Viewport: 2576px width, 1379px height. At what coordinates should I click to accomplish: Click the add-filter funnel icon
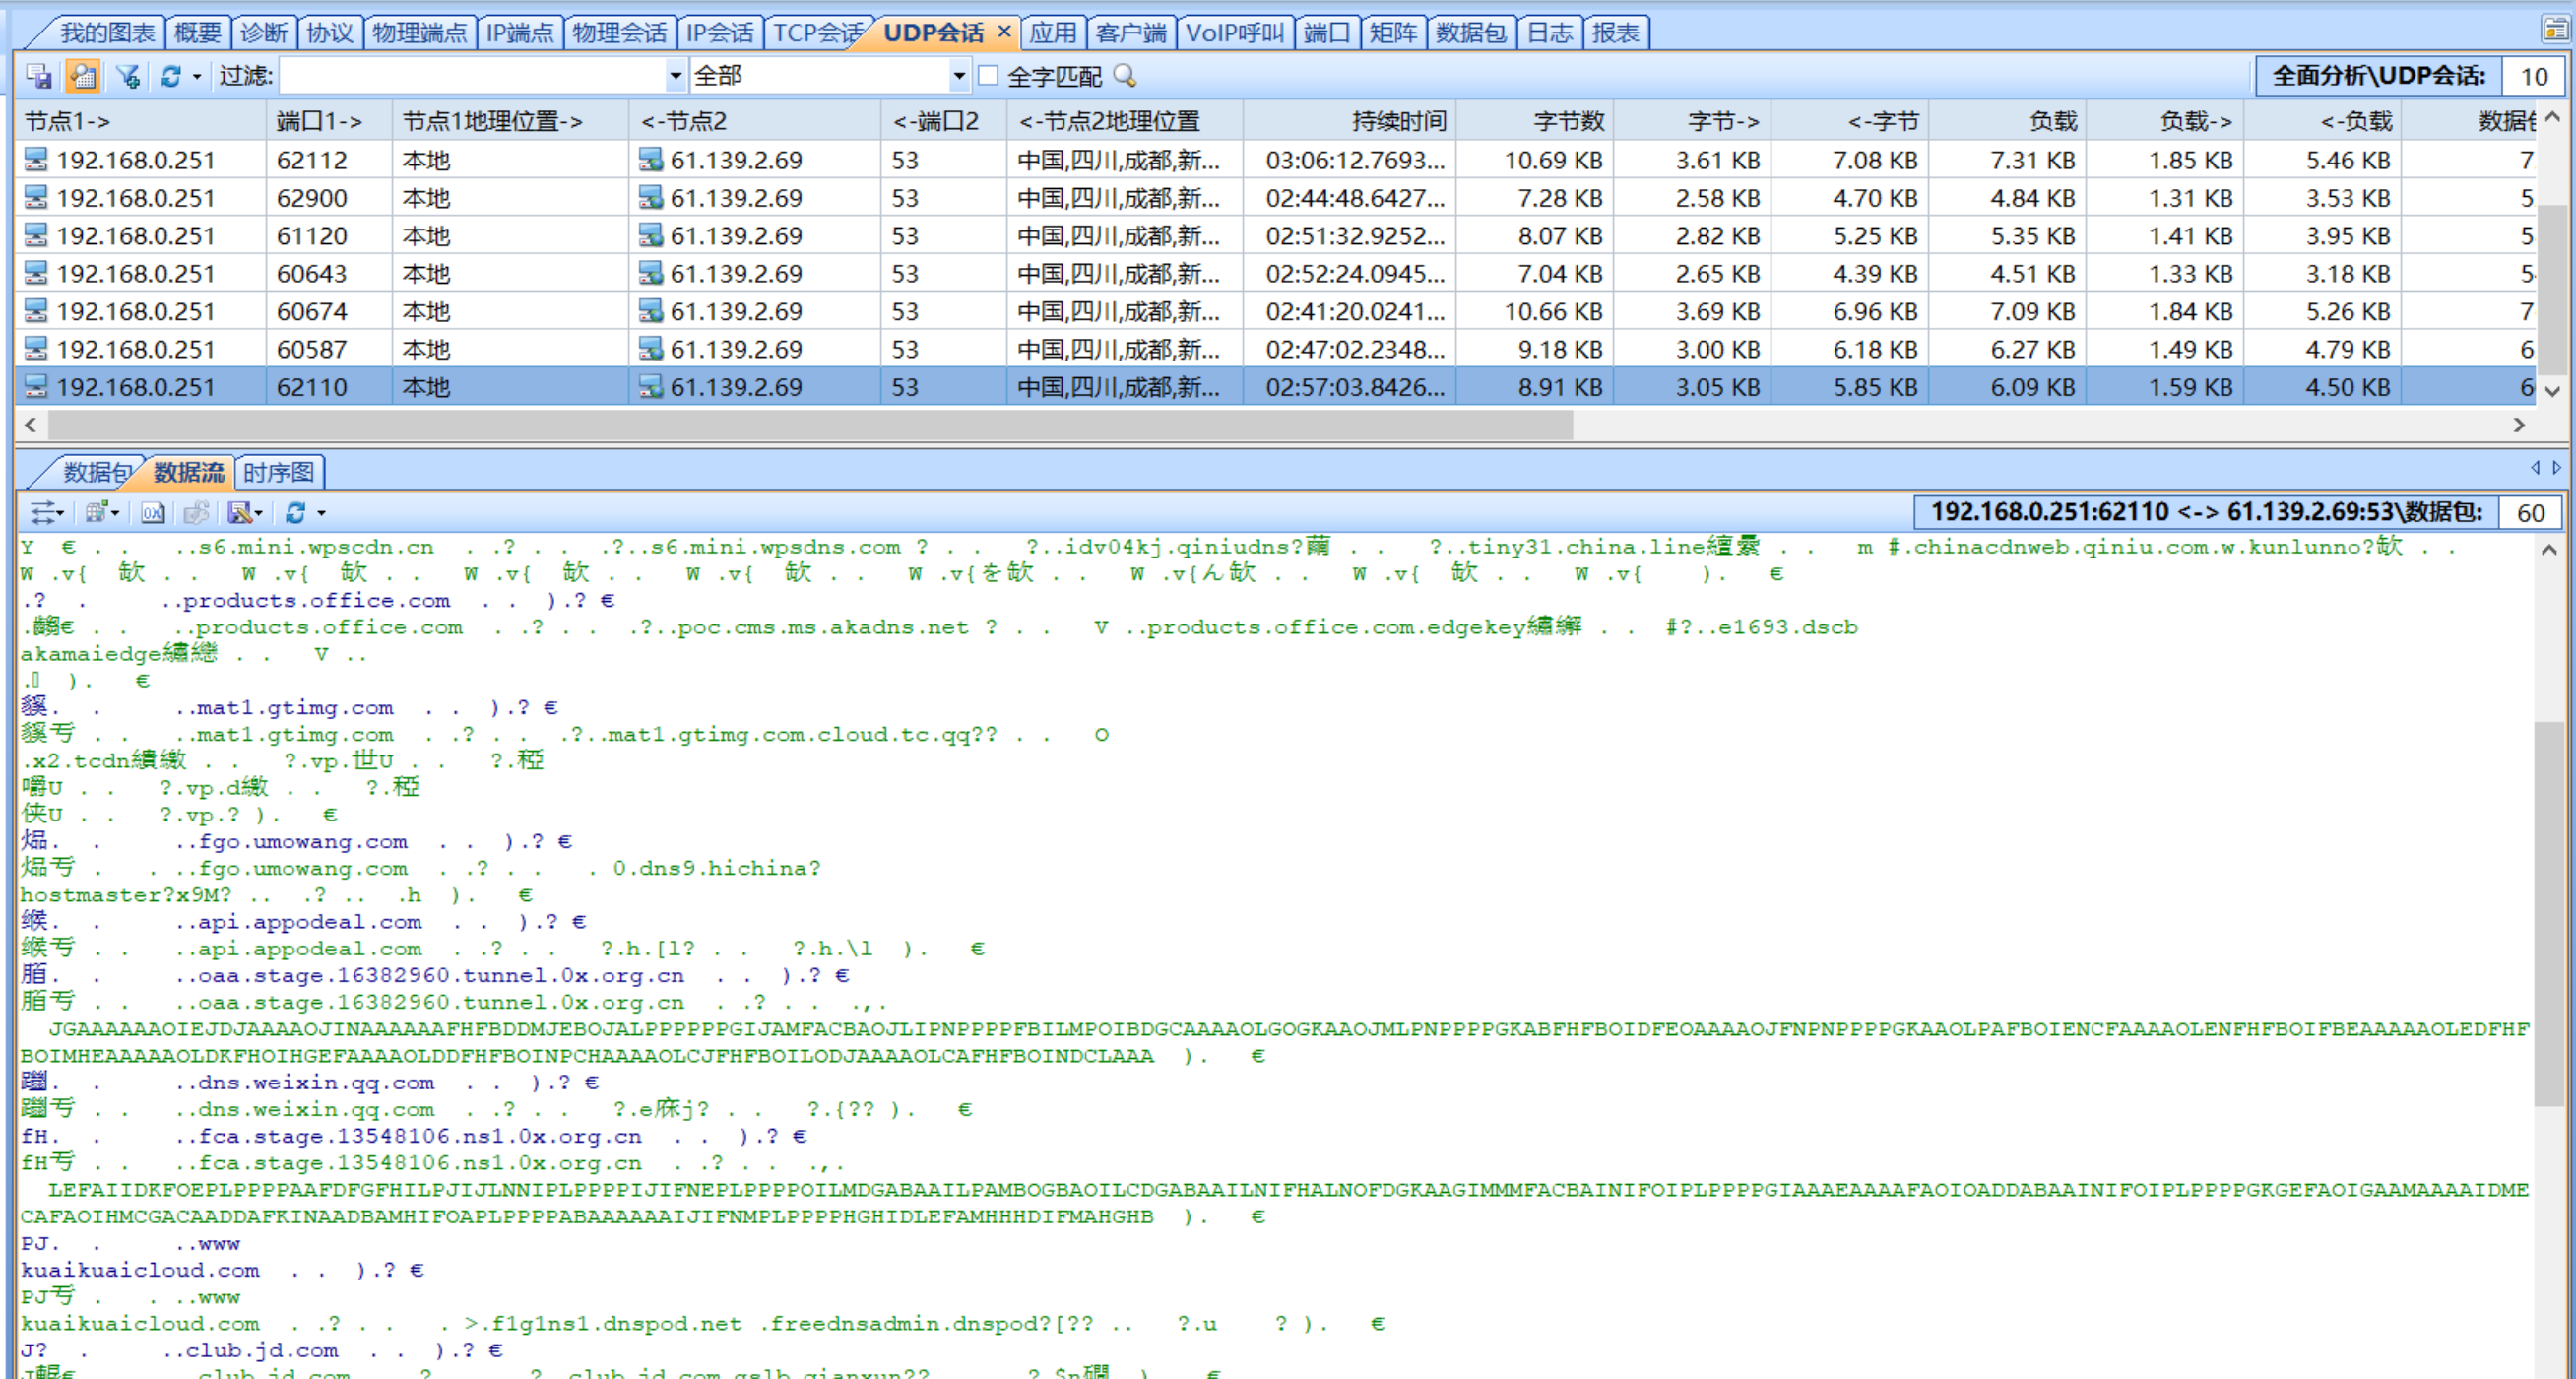tap(127, 76)
